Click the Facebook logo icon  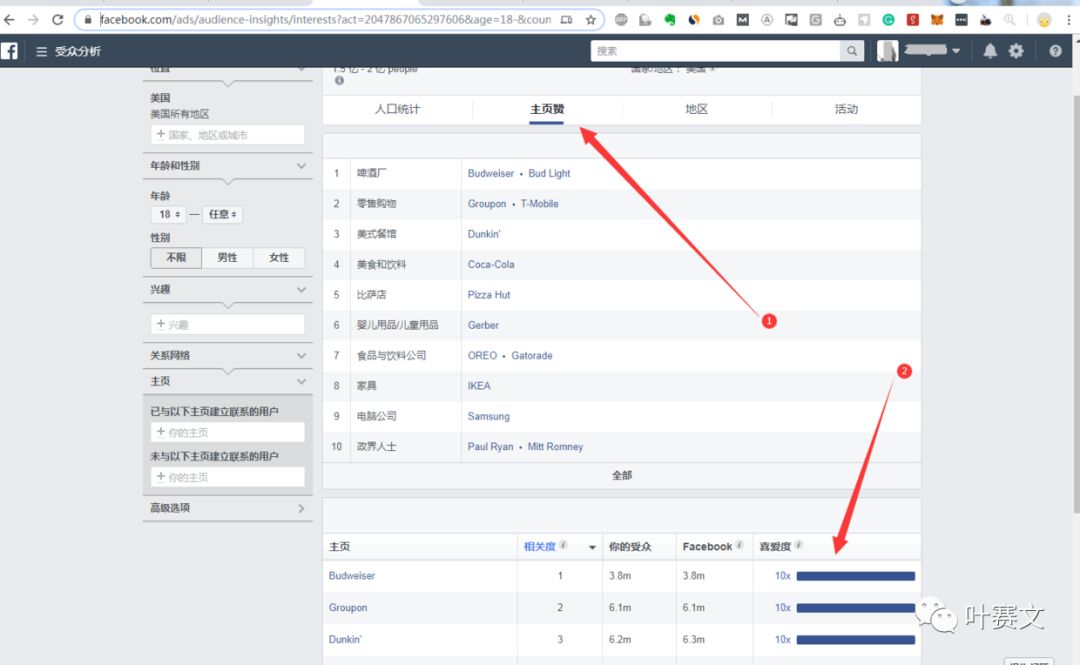9,51
